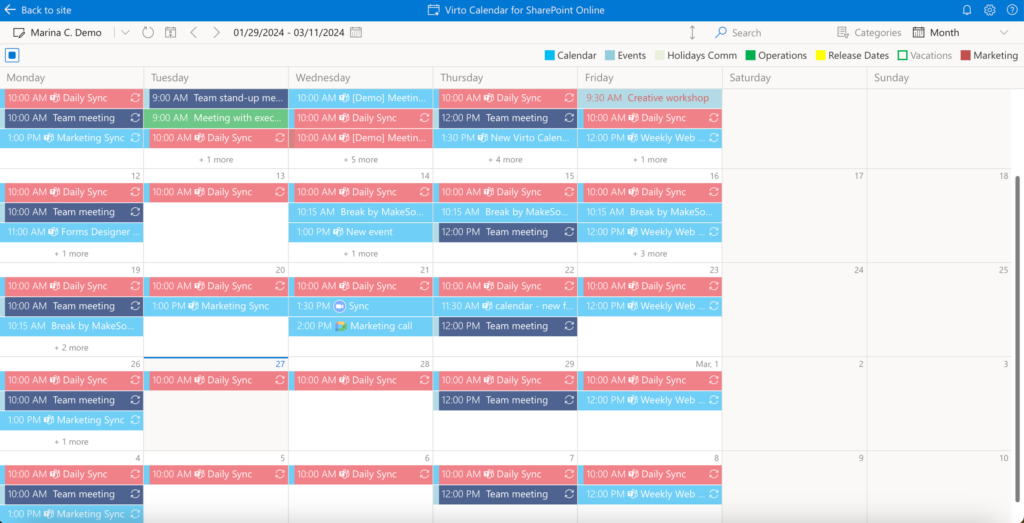The height and width of the screenshot is (523, 1024).
Task: Click the 01/29/2024 - 03/11/2024 date range
Action: click(289, 33)
